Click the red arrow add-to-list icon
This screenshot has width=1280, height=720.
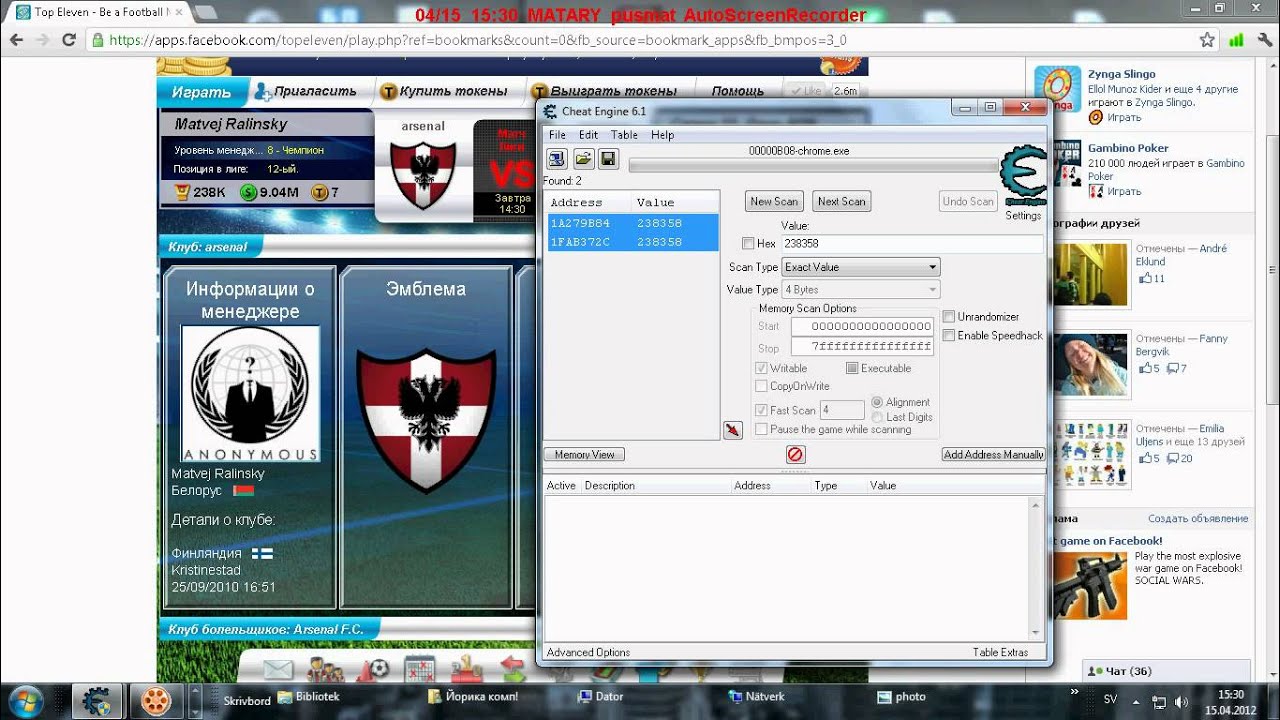pyautogui.click(x=733, y=430)
